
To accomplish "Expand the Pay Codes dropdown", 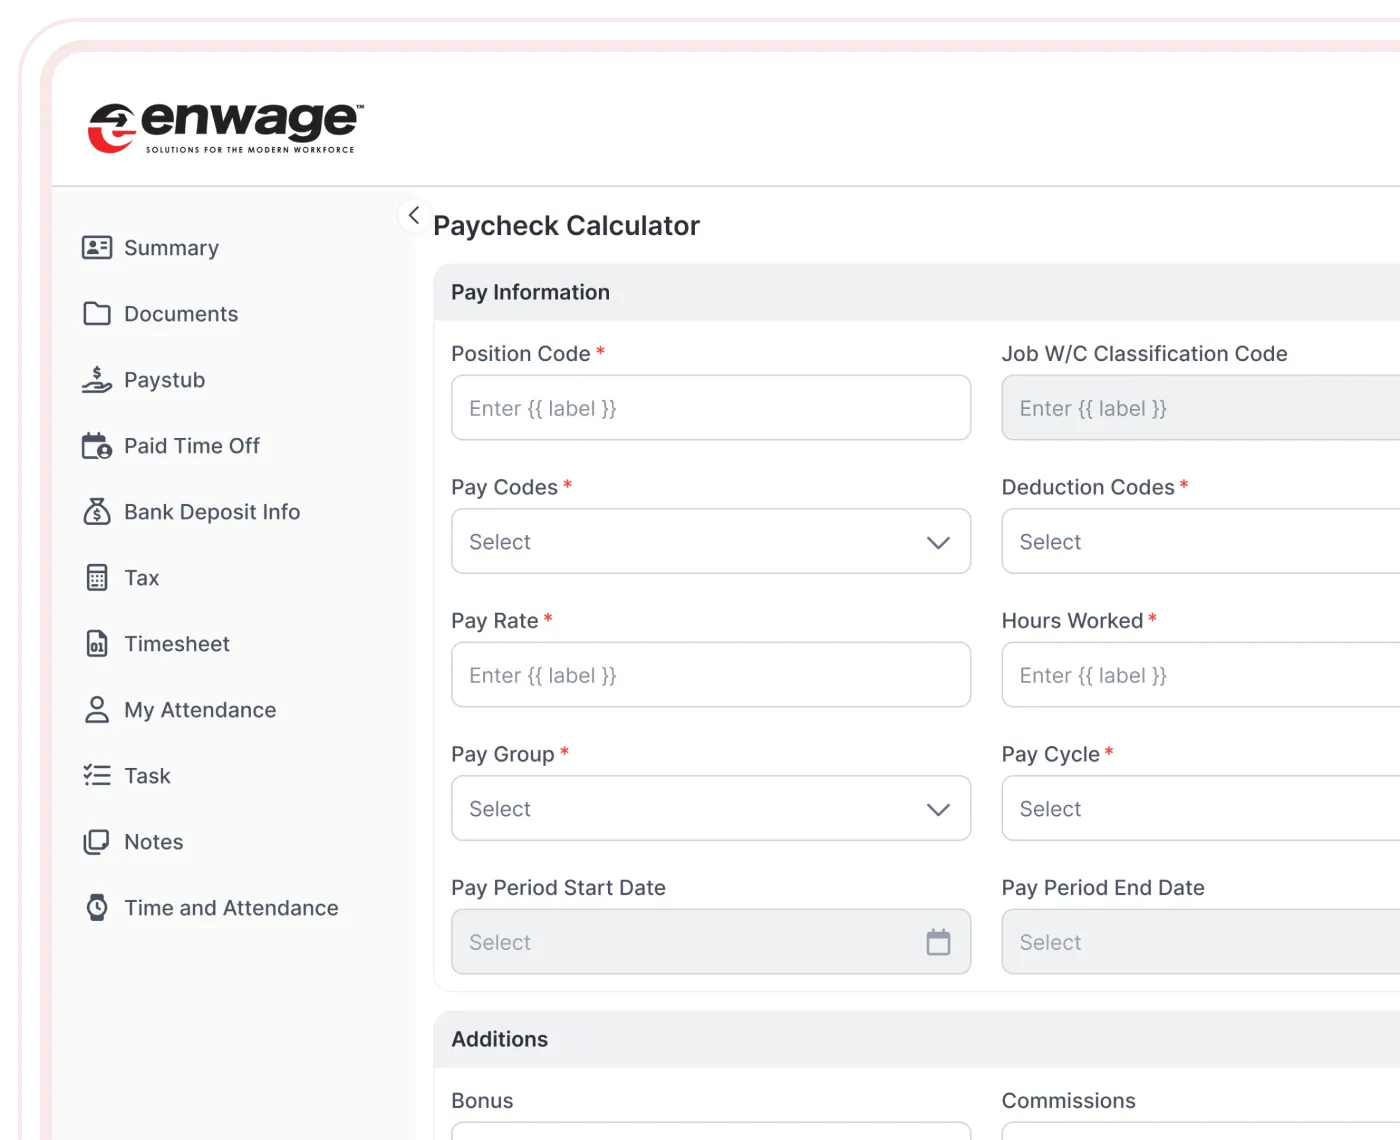I will tap(711, 542).
